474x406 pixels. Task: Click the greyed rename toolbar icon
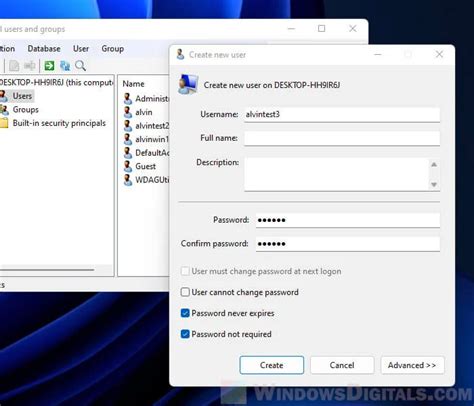coord(30,66)
